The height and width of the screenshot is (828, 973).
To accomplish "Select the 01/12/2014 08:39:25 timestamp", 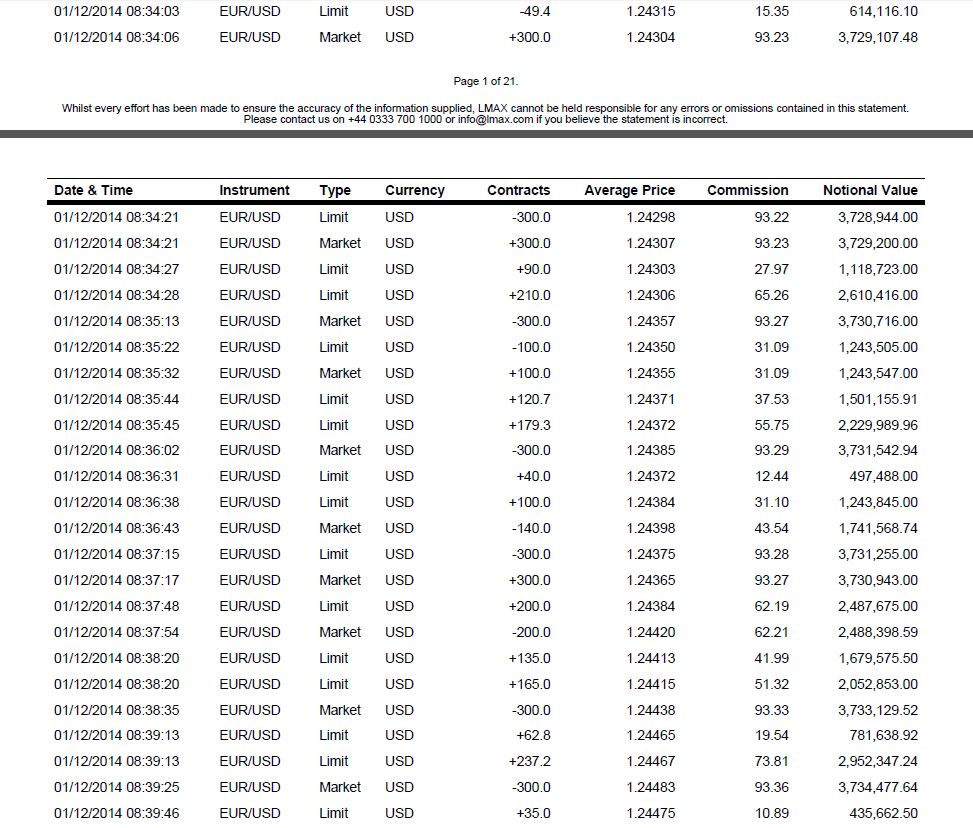I will click(x=117, y=788).
